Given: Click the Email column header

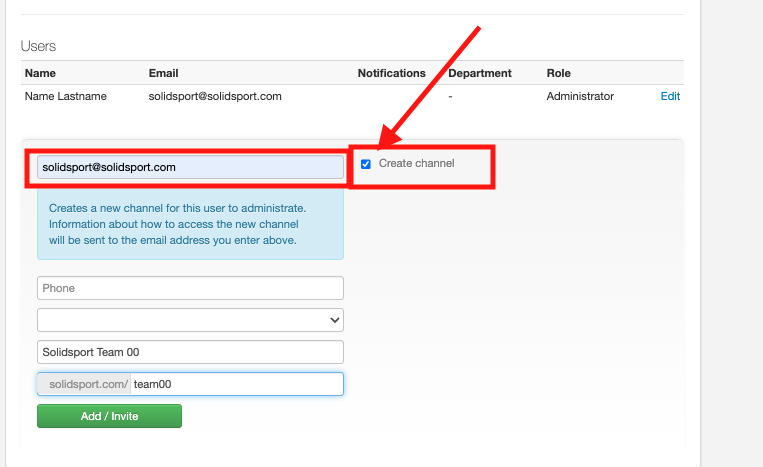Looking at the screenshot, I should pos(164,73).
